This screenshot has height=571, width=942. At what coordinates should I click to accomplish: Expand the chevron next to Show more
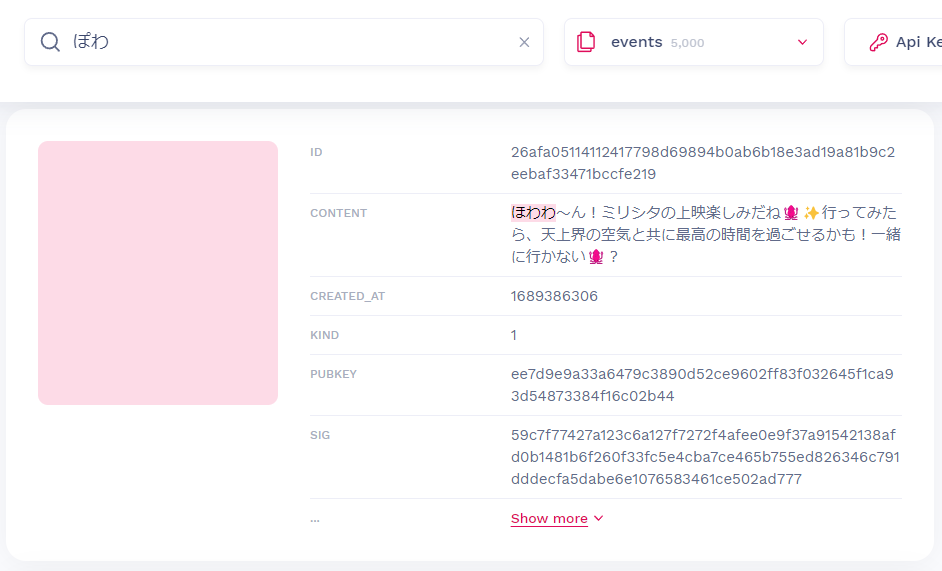(599, 519)
